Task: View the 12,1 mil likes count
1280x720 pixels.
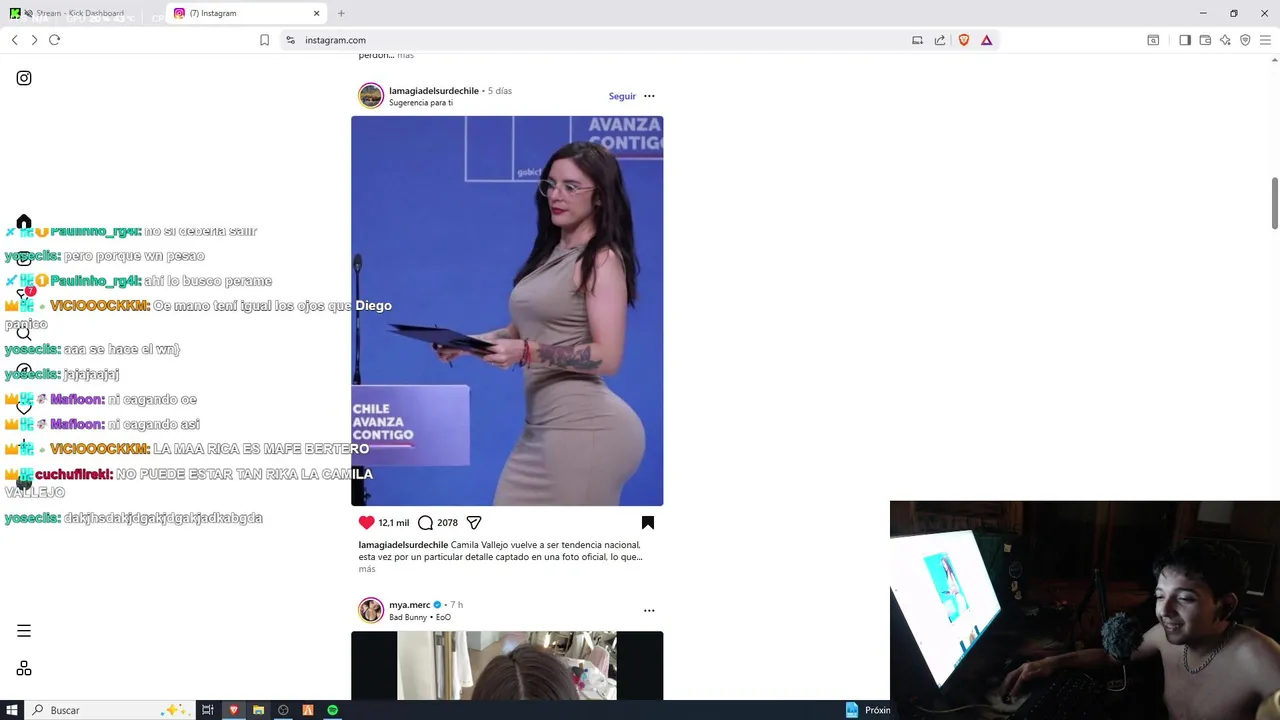Action: pos(394,522)
